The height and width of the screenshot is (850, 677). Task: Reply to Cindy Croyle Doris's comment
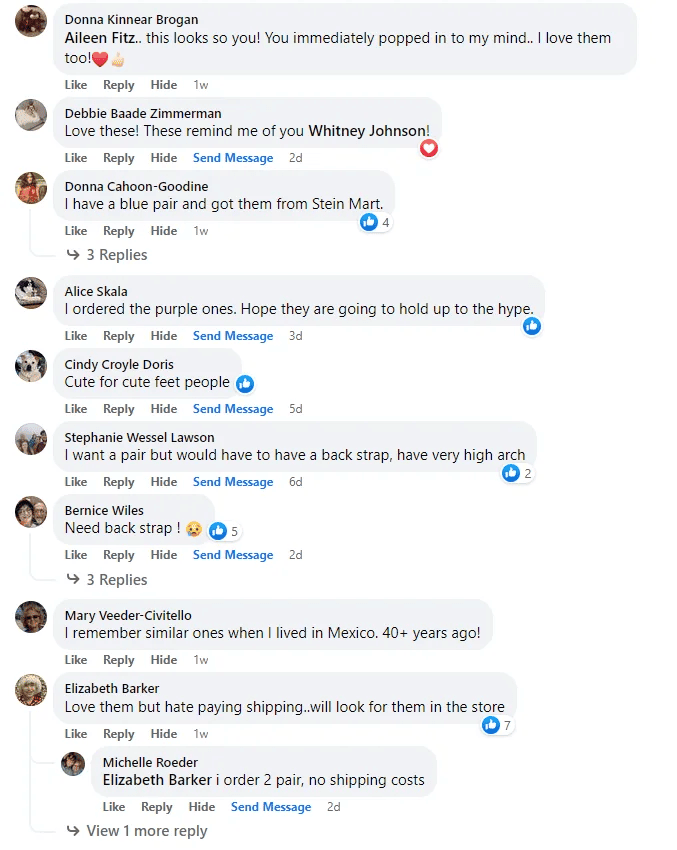click(x=119, y=409)
